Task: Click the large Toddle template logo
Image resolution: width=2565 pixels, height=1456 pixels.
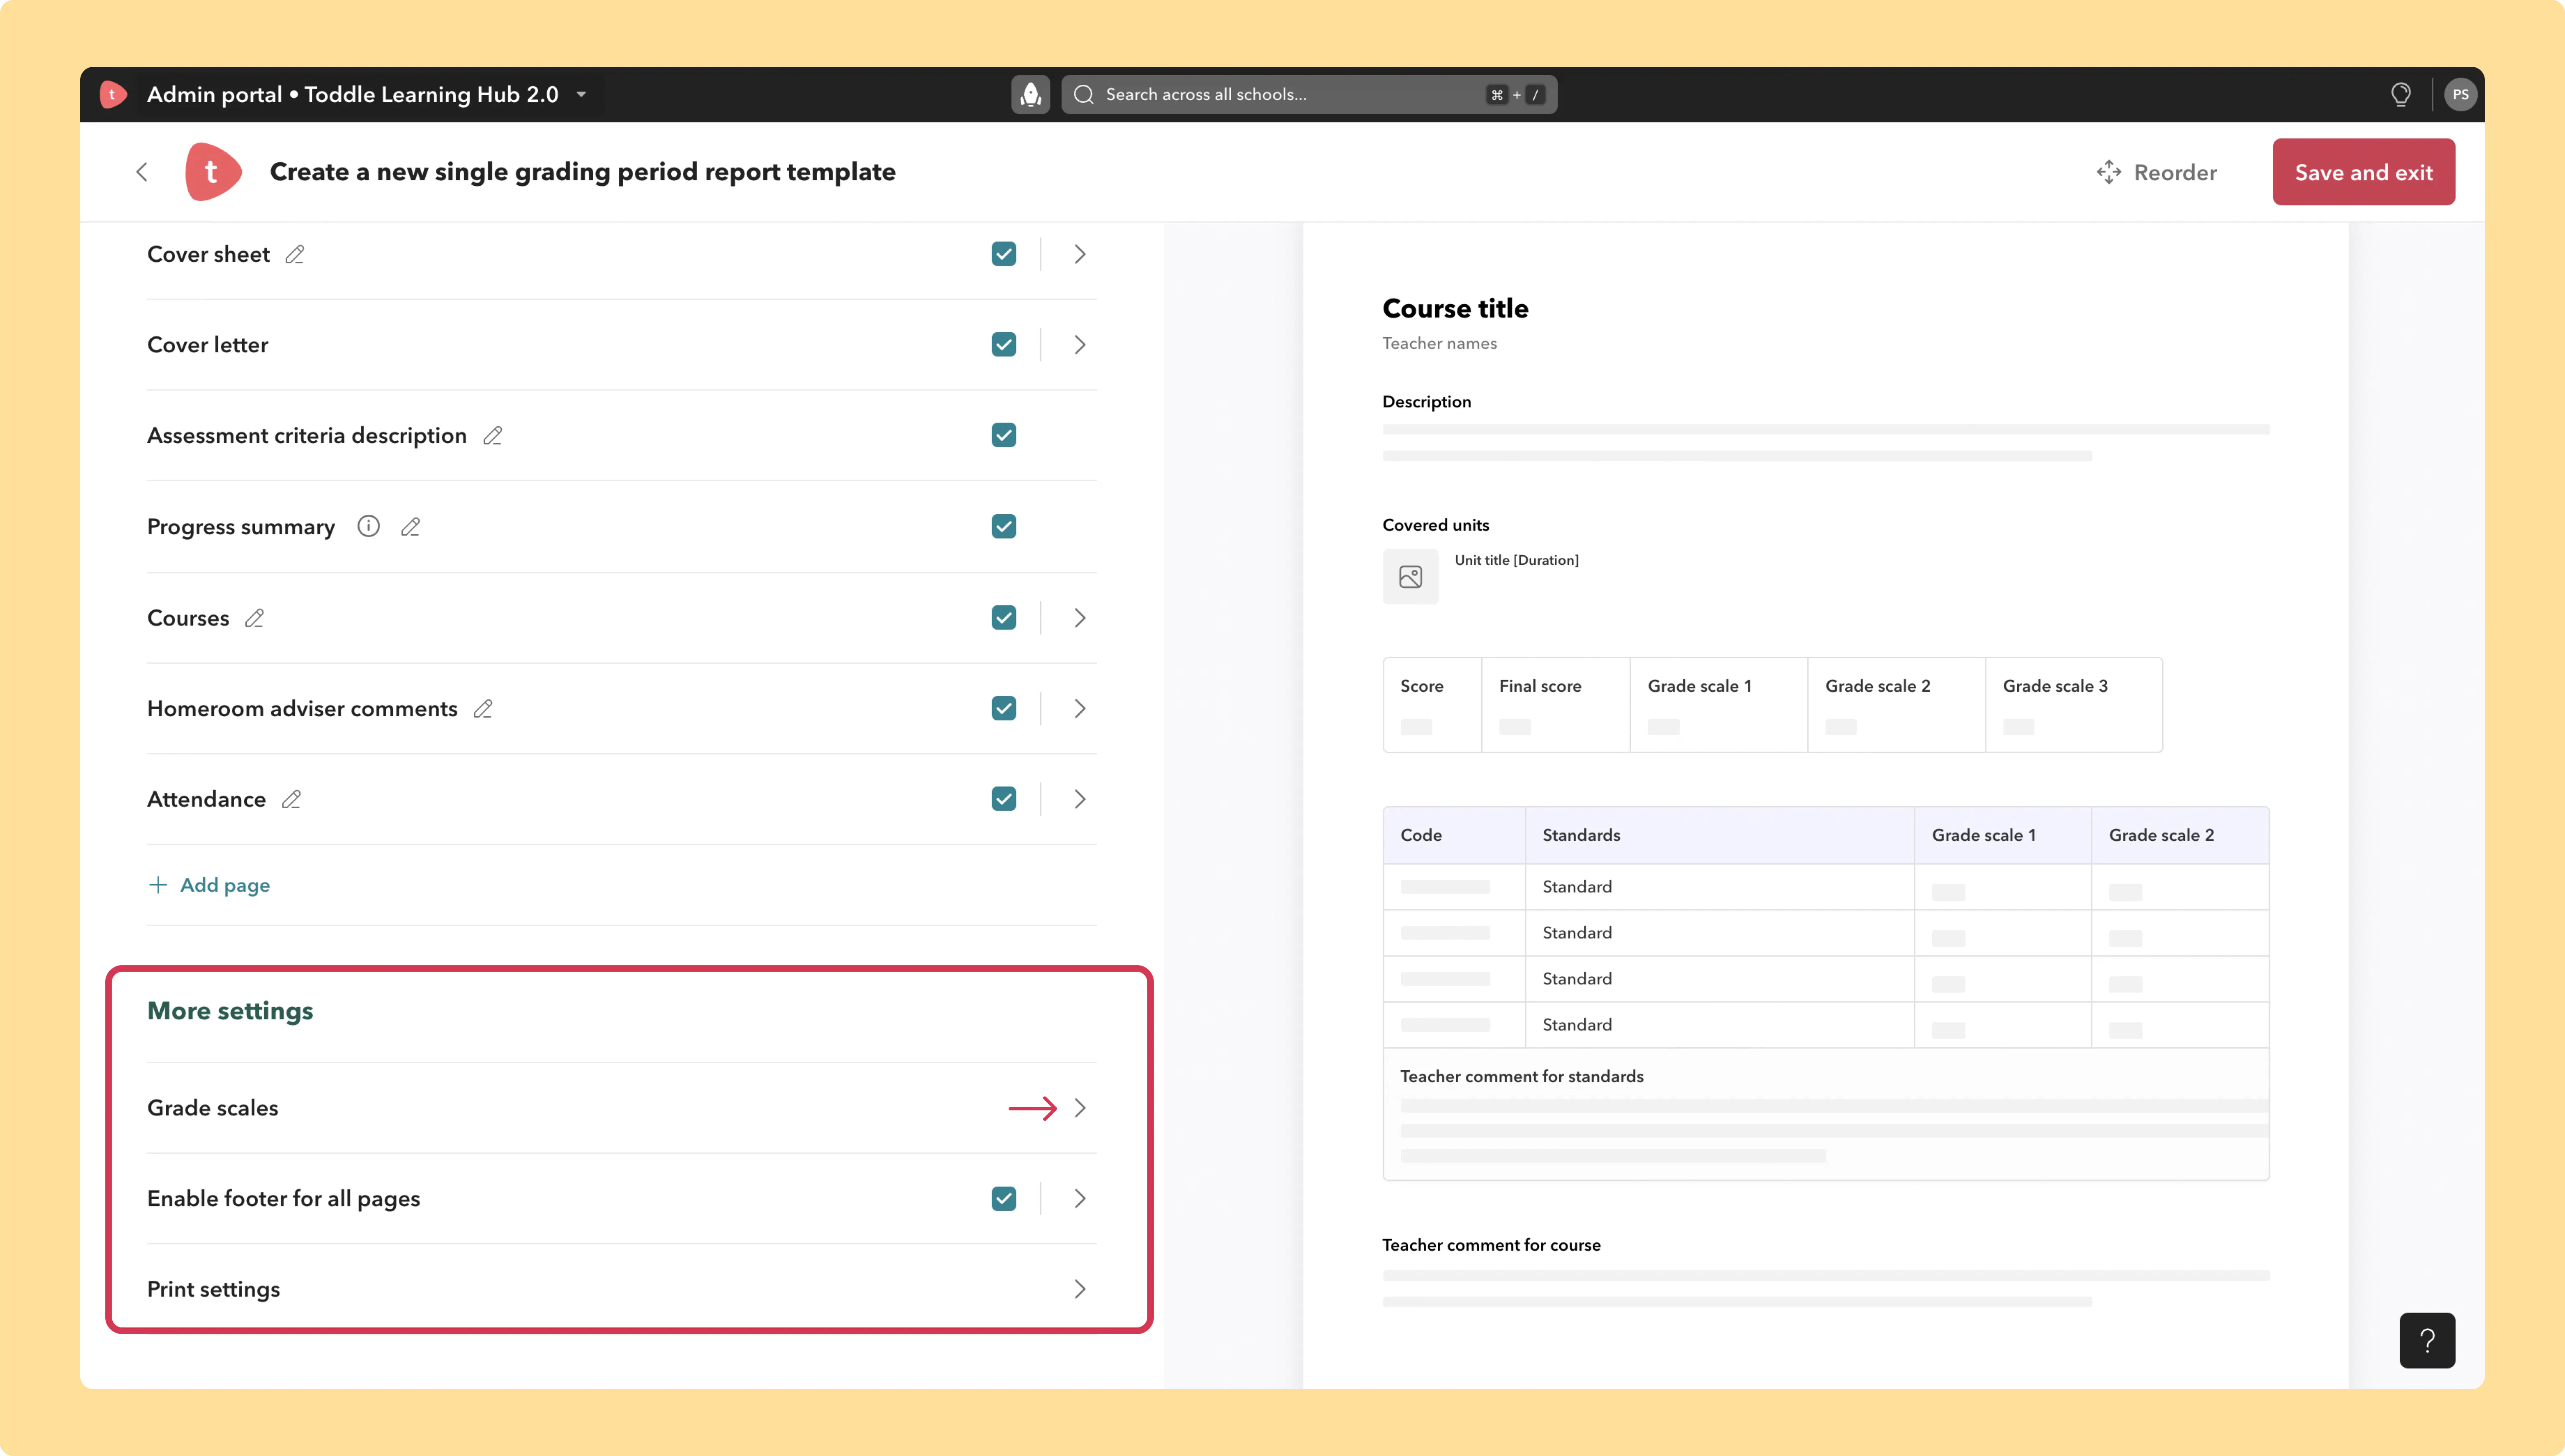Action: click(213, 172)
